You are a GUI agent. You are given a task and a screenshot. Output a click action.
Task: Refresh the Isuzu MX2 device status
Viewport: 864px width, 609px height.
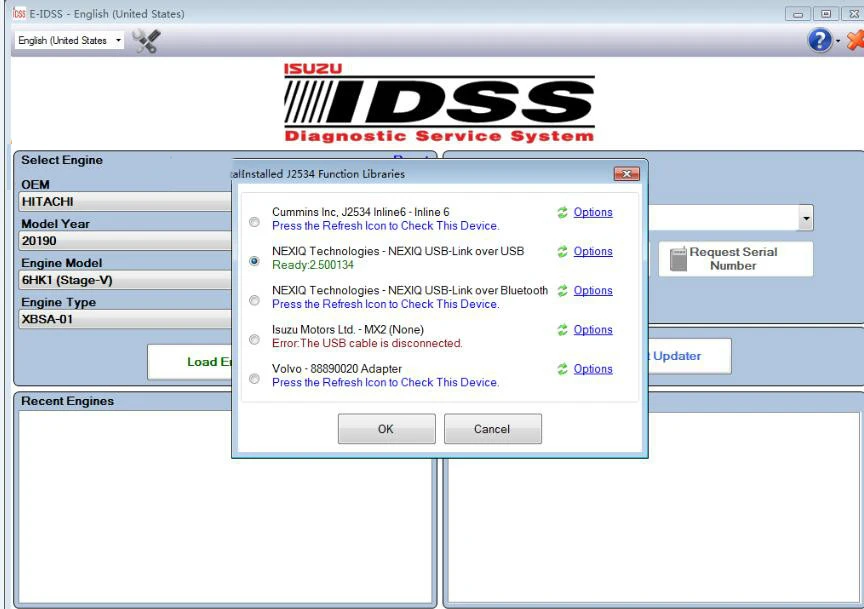(x=562, y=330)
